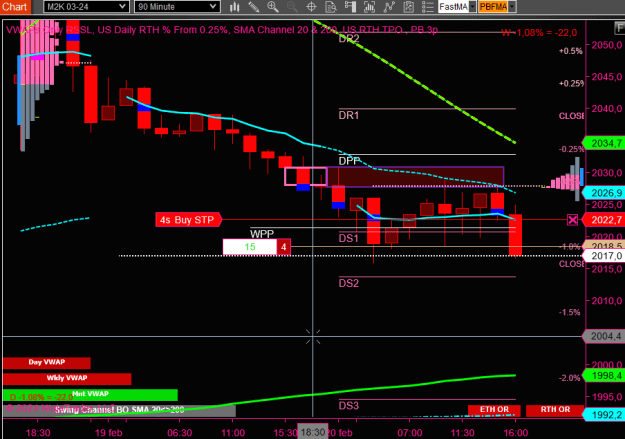Click the white 15 position box

[x=250, y=247]
